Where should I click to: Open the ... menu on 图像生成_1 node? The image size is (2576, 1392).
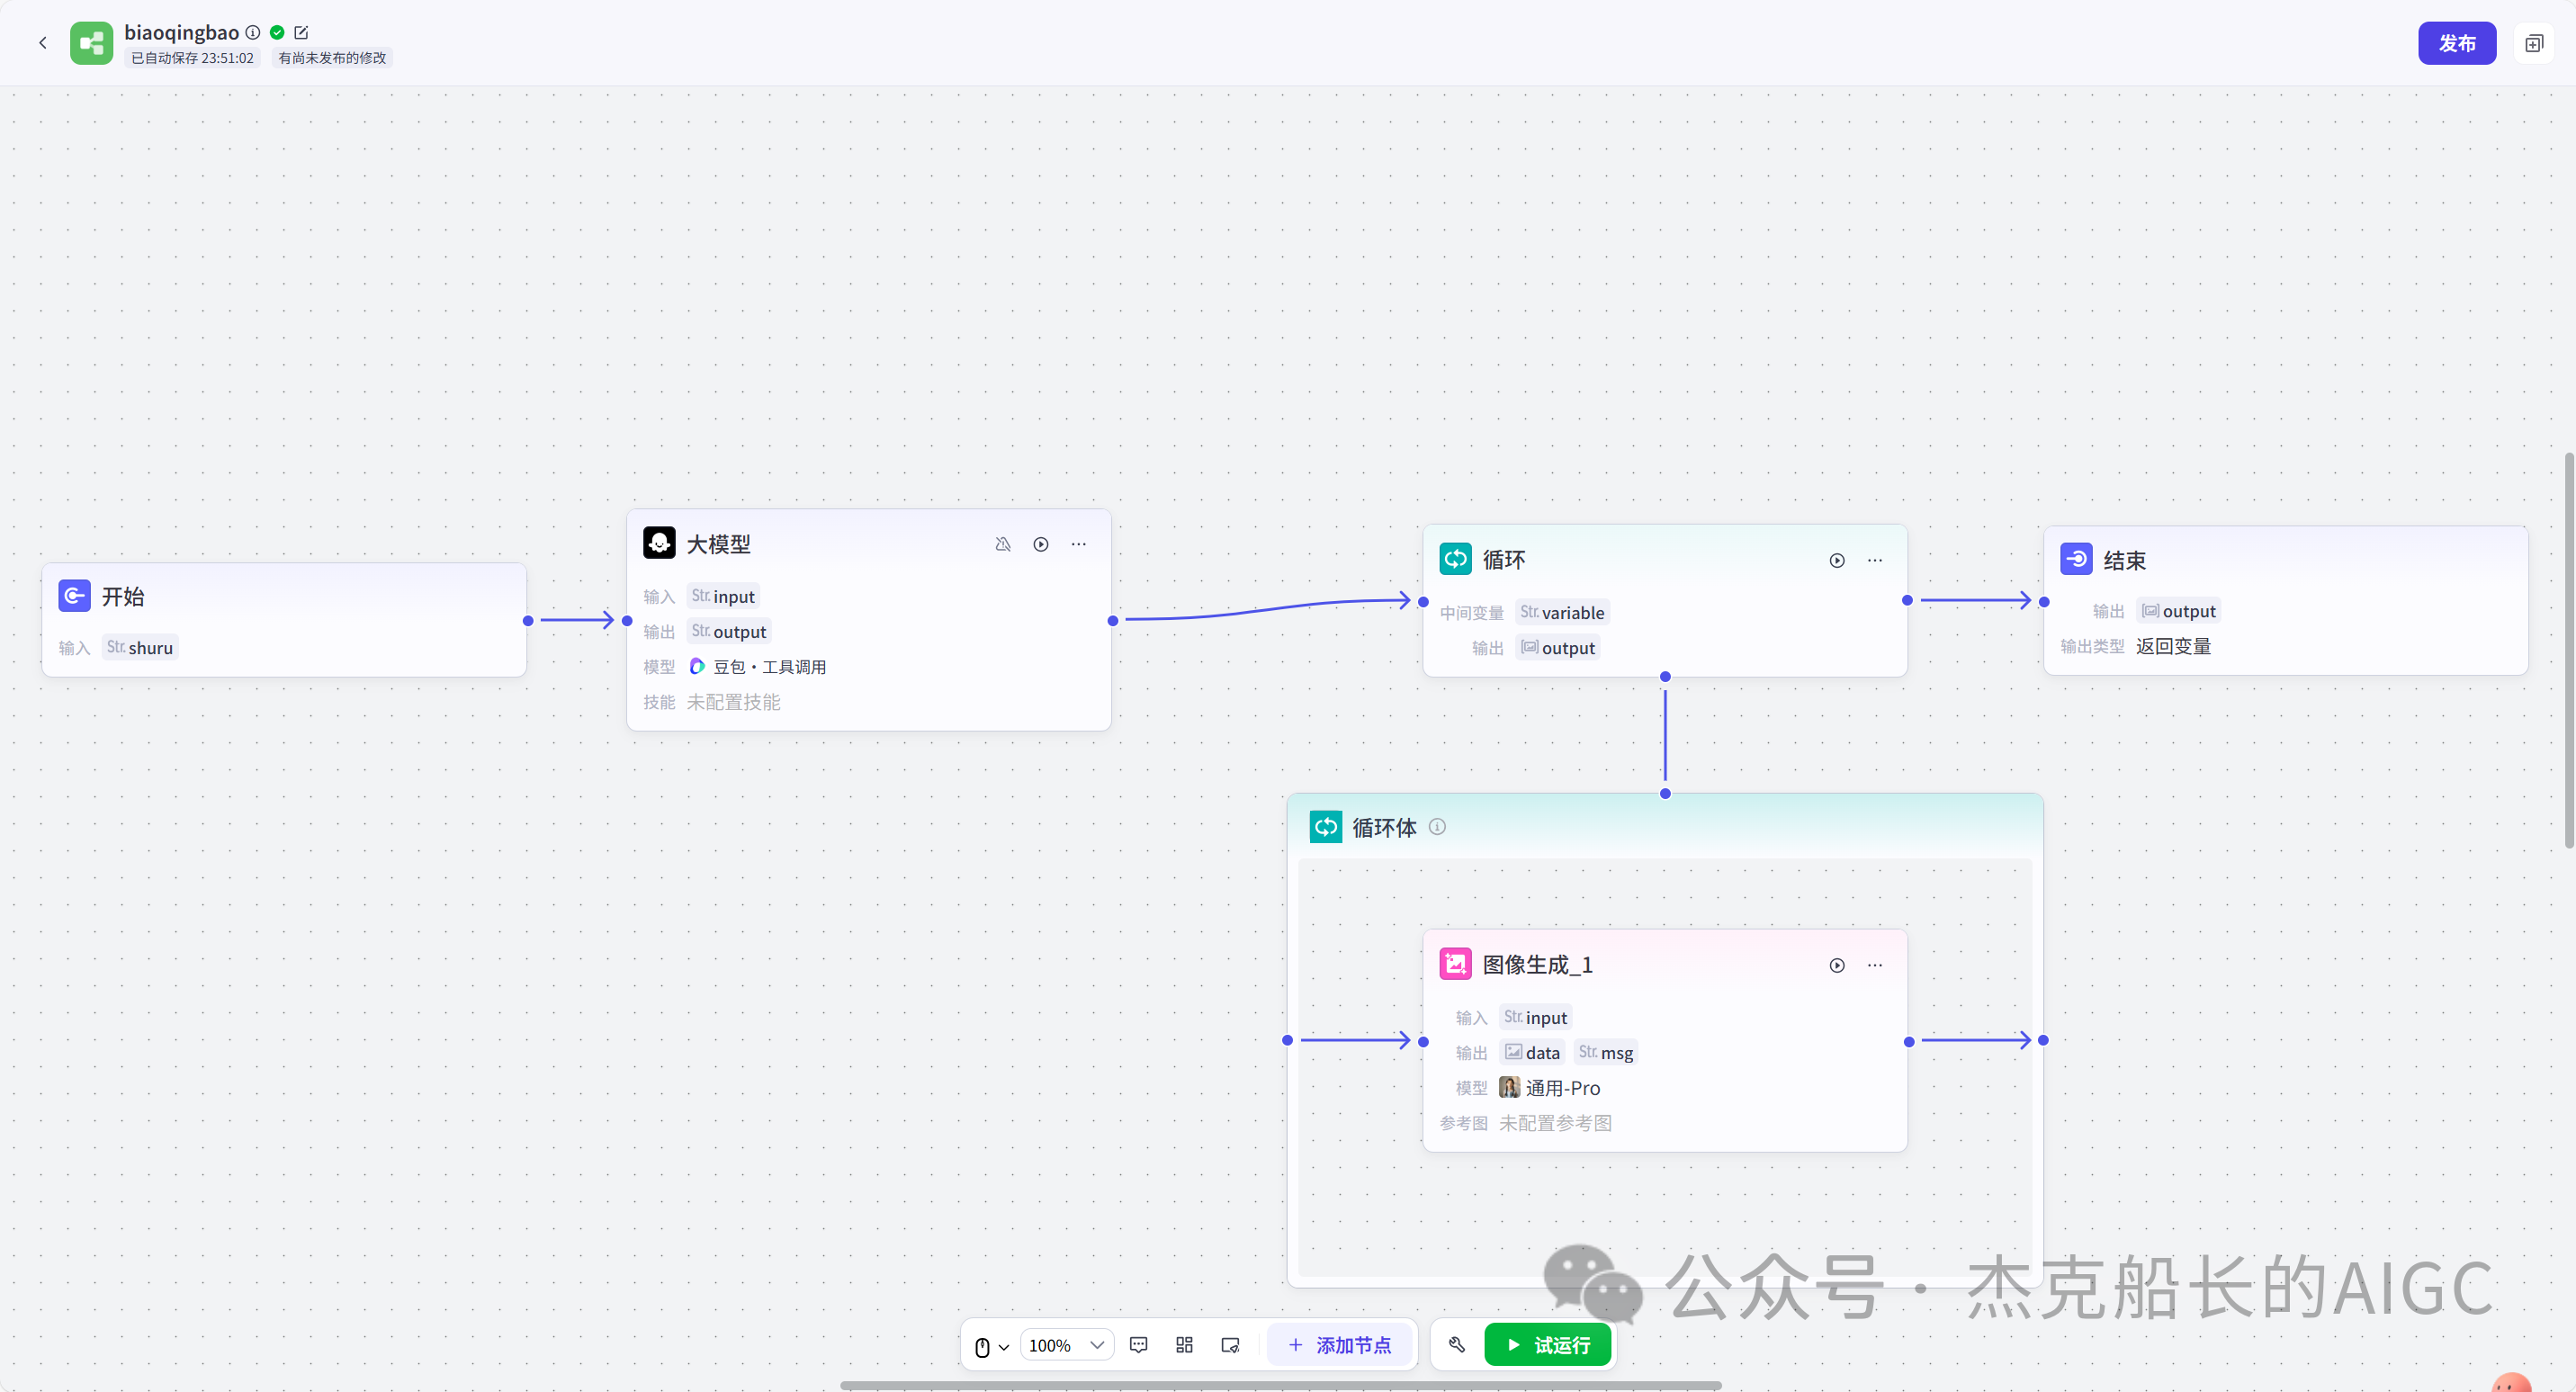(x=1874, y=965)
